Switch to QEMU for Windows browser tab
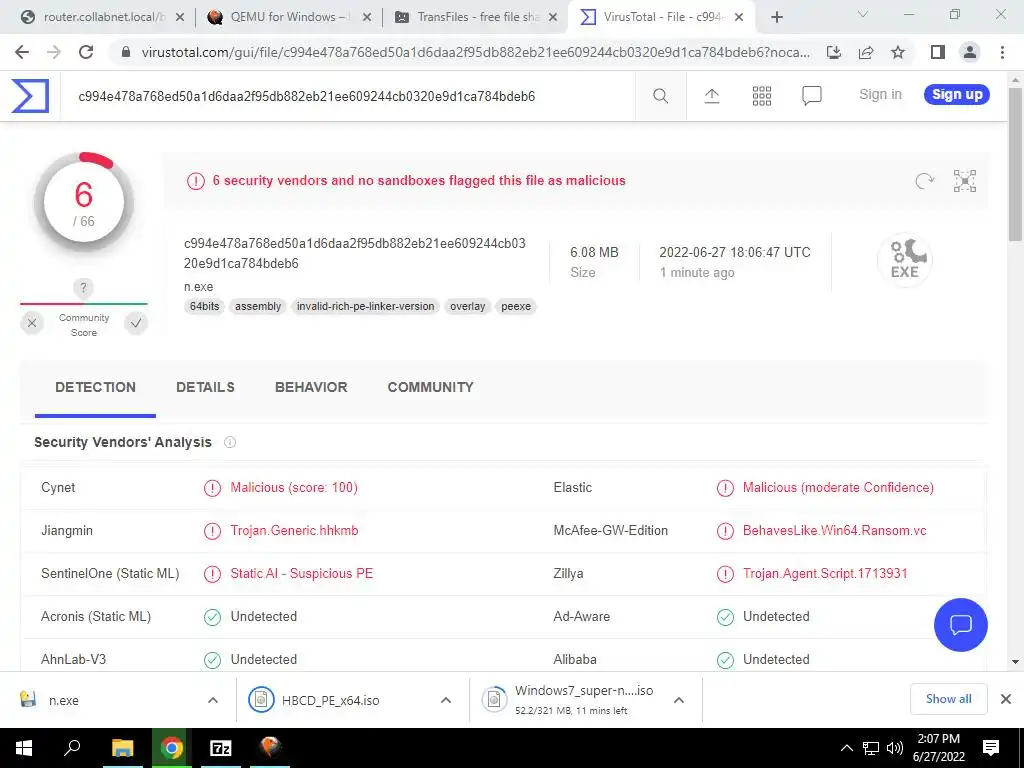The image size is (1024, 768). (290, 17)
